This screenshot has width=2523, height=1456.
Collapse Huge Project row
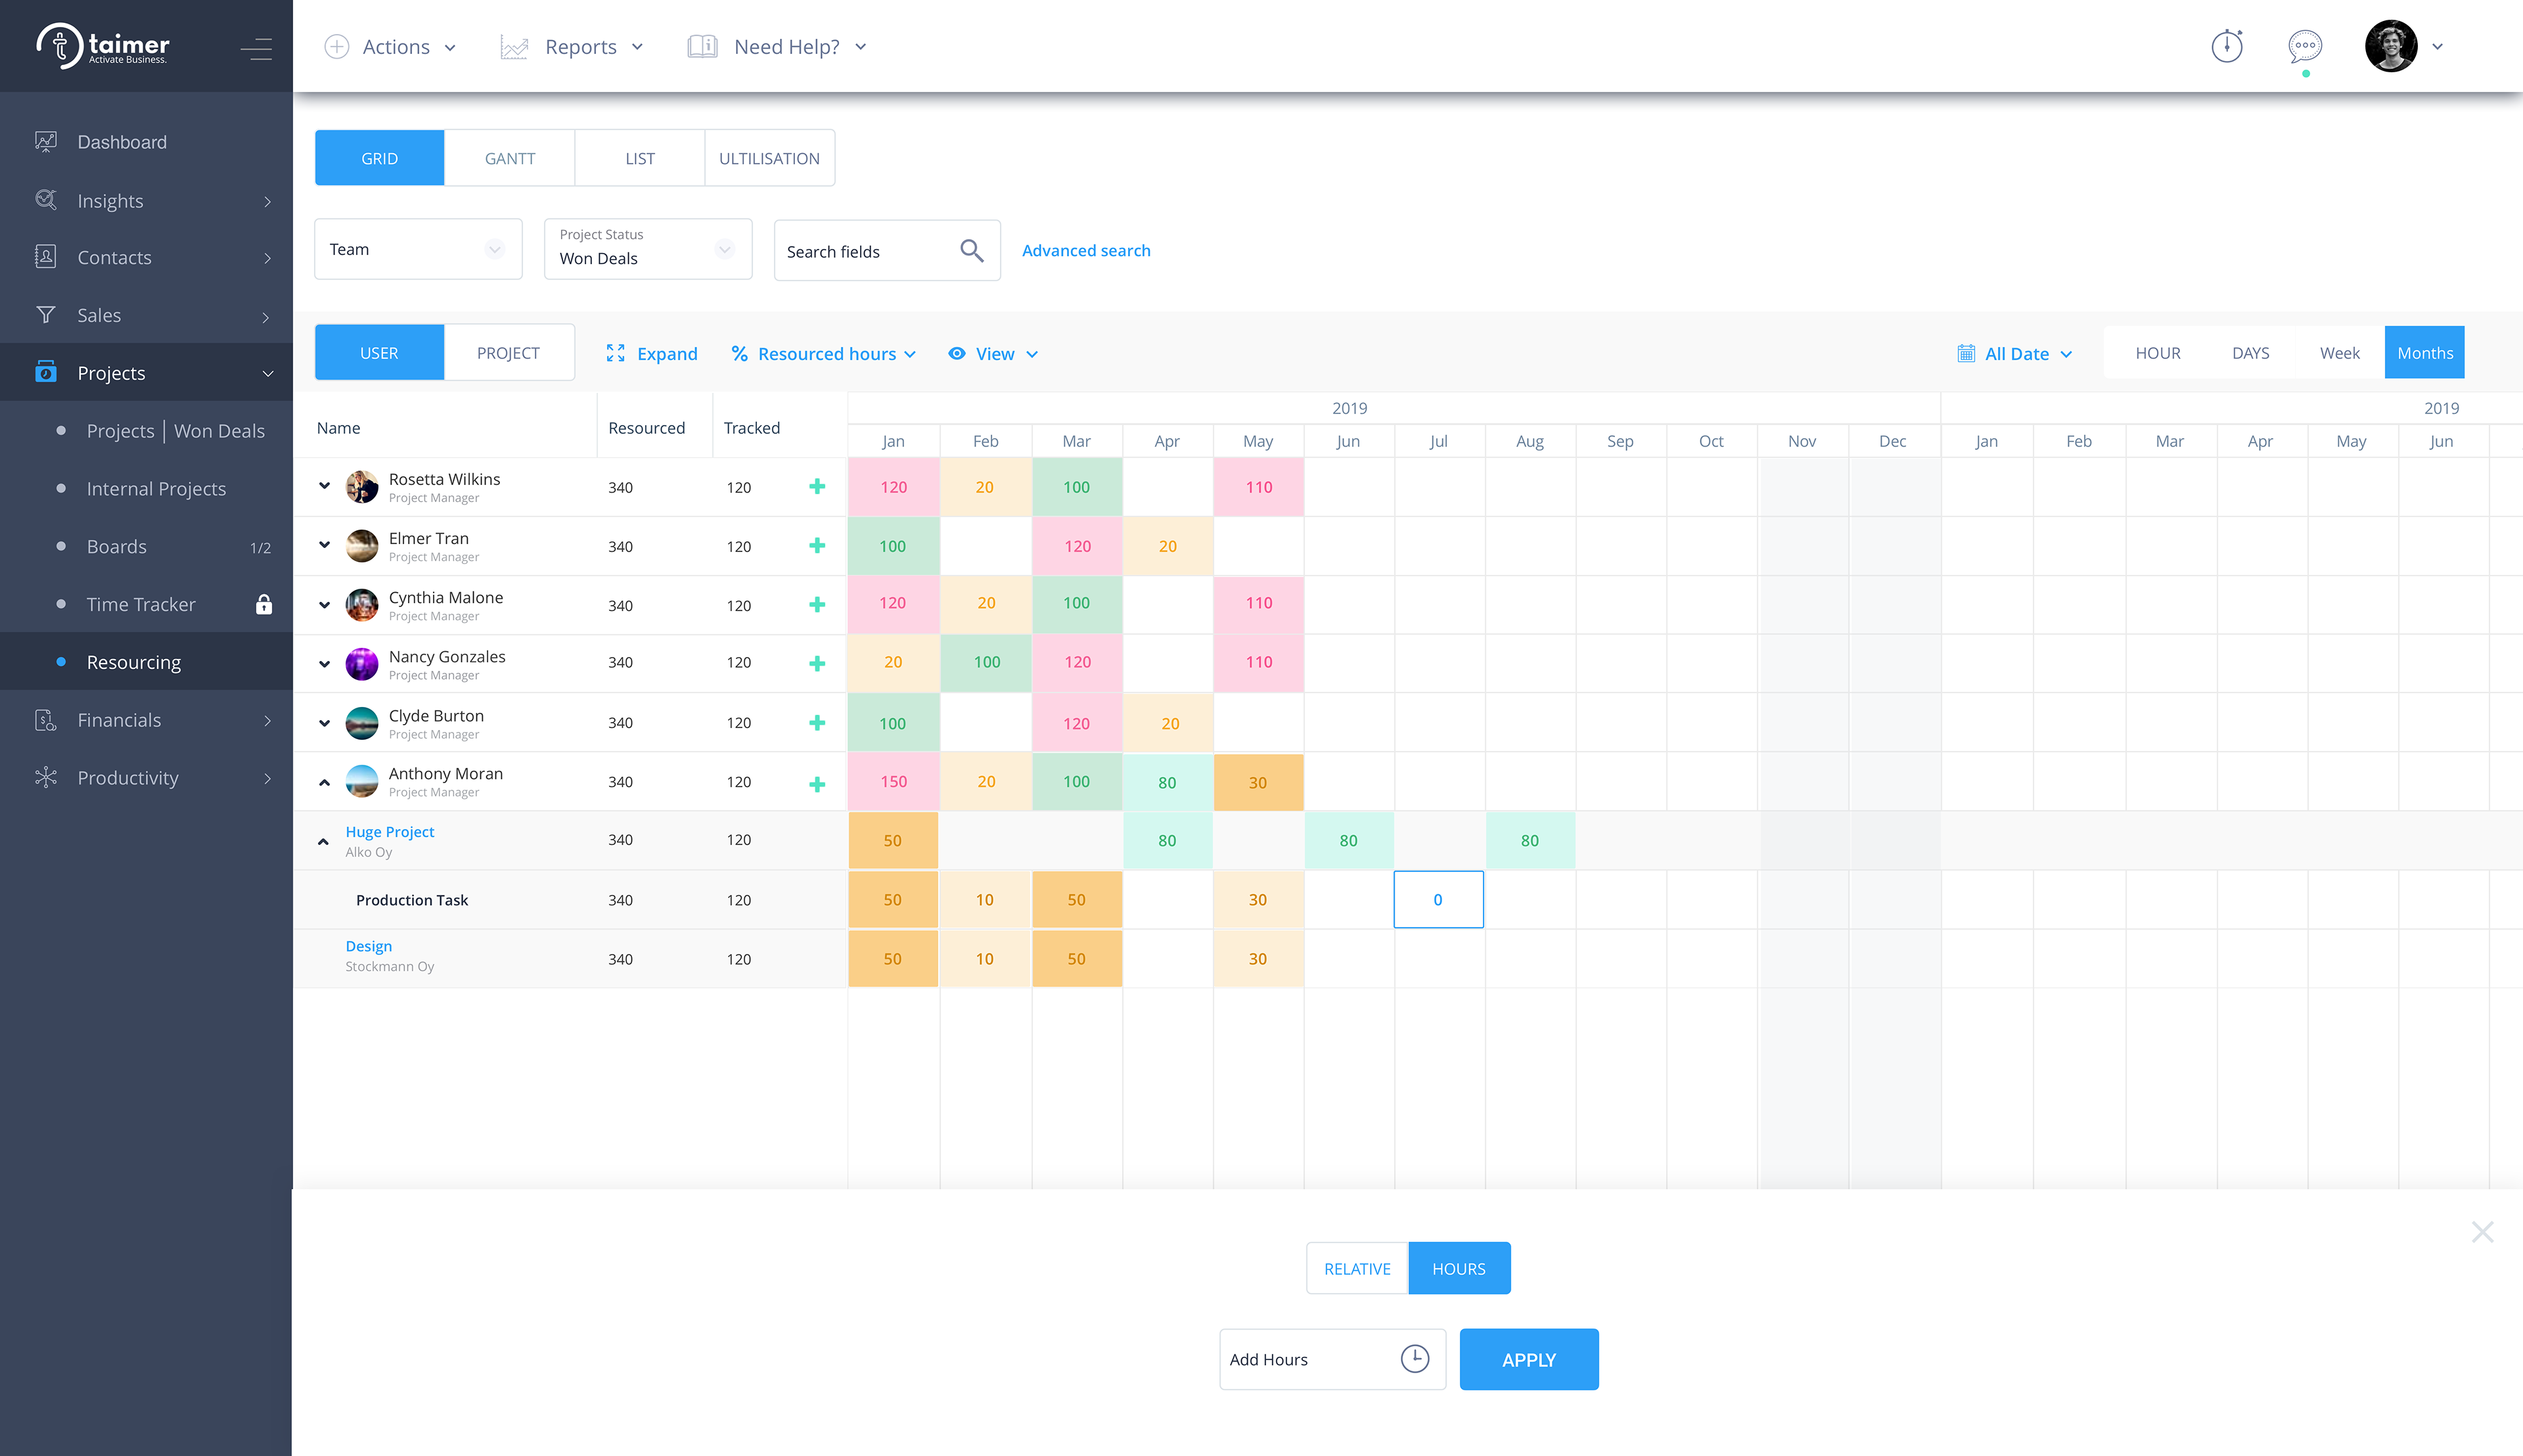tap(323, 841)
